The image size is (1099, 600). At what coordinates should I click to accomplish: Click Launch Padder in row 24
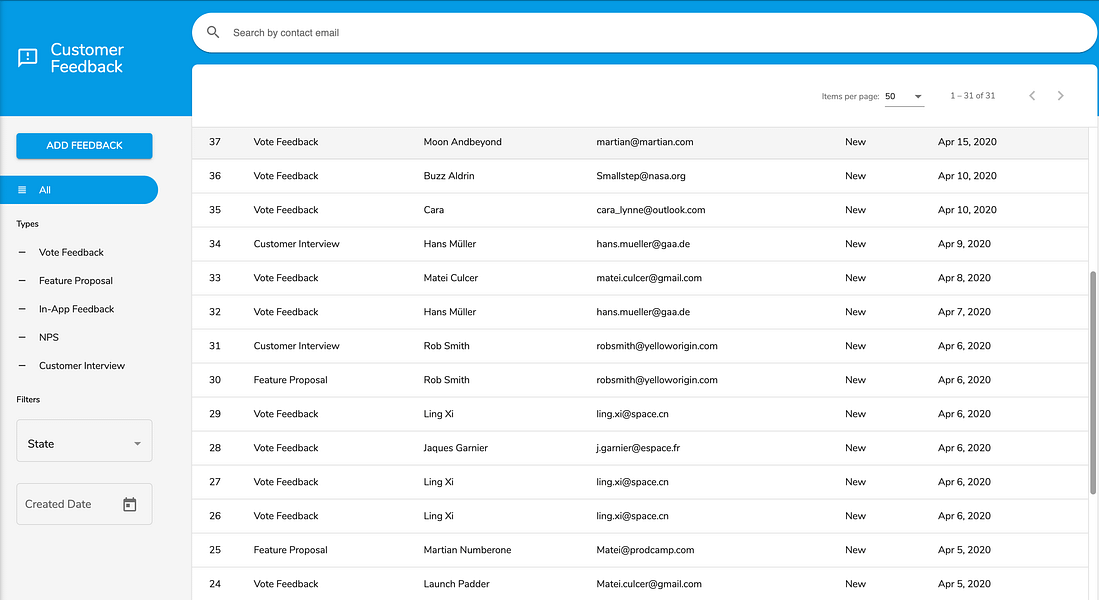tap(456, 584)
